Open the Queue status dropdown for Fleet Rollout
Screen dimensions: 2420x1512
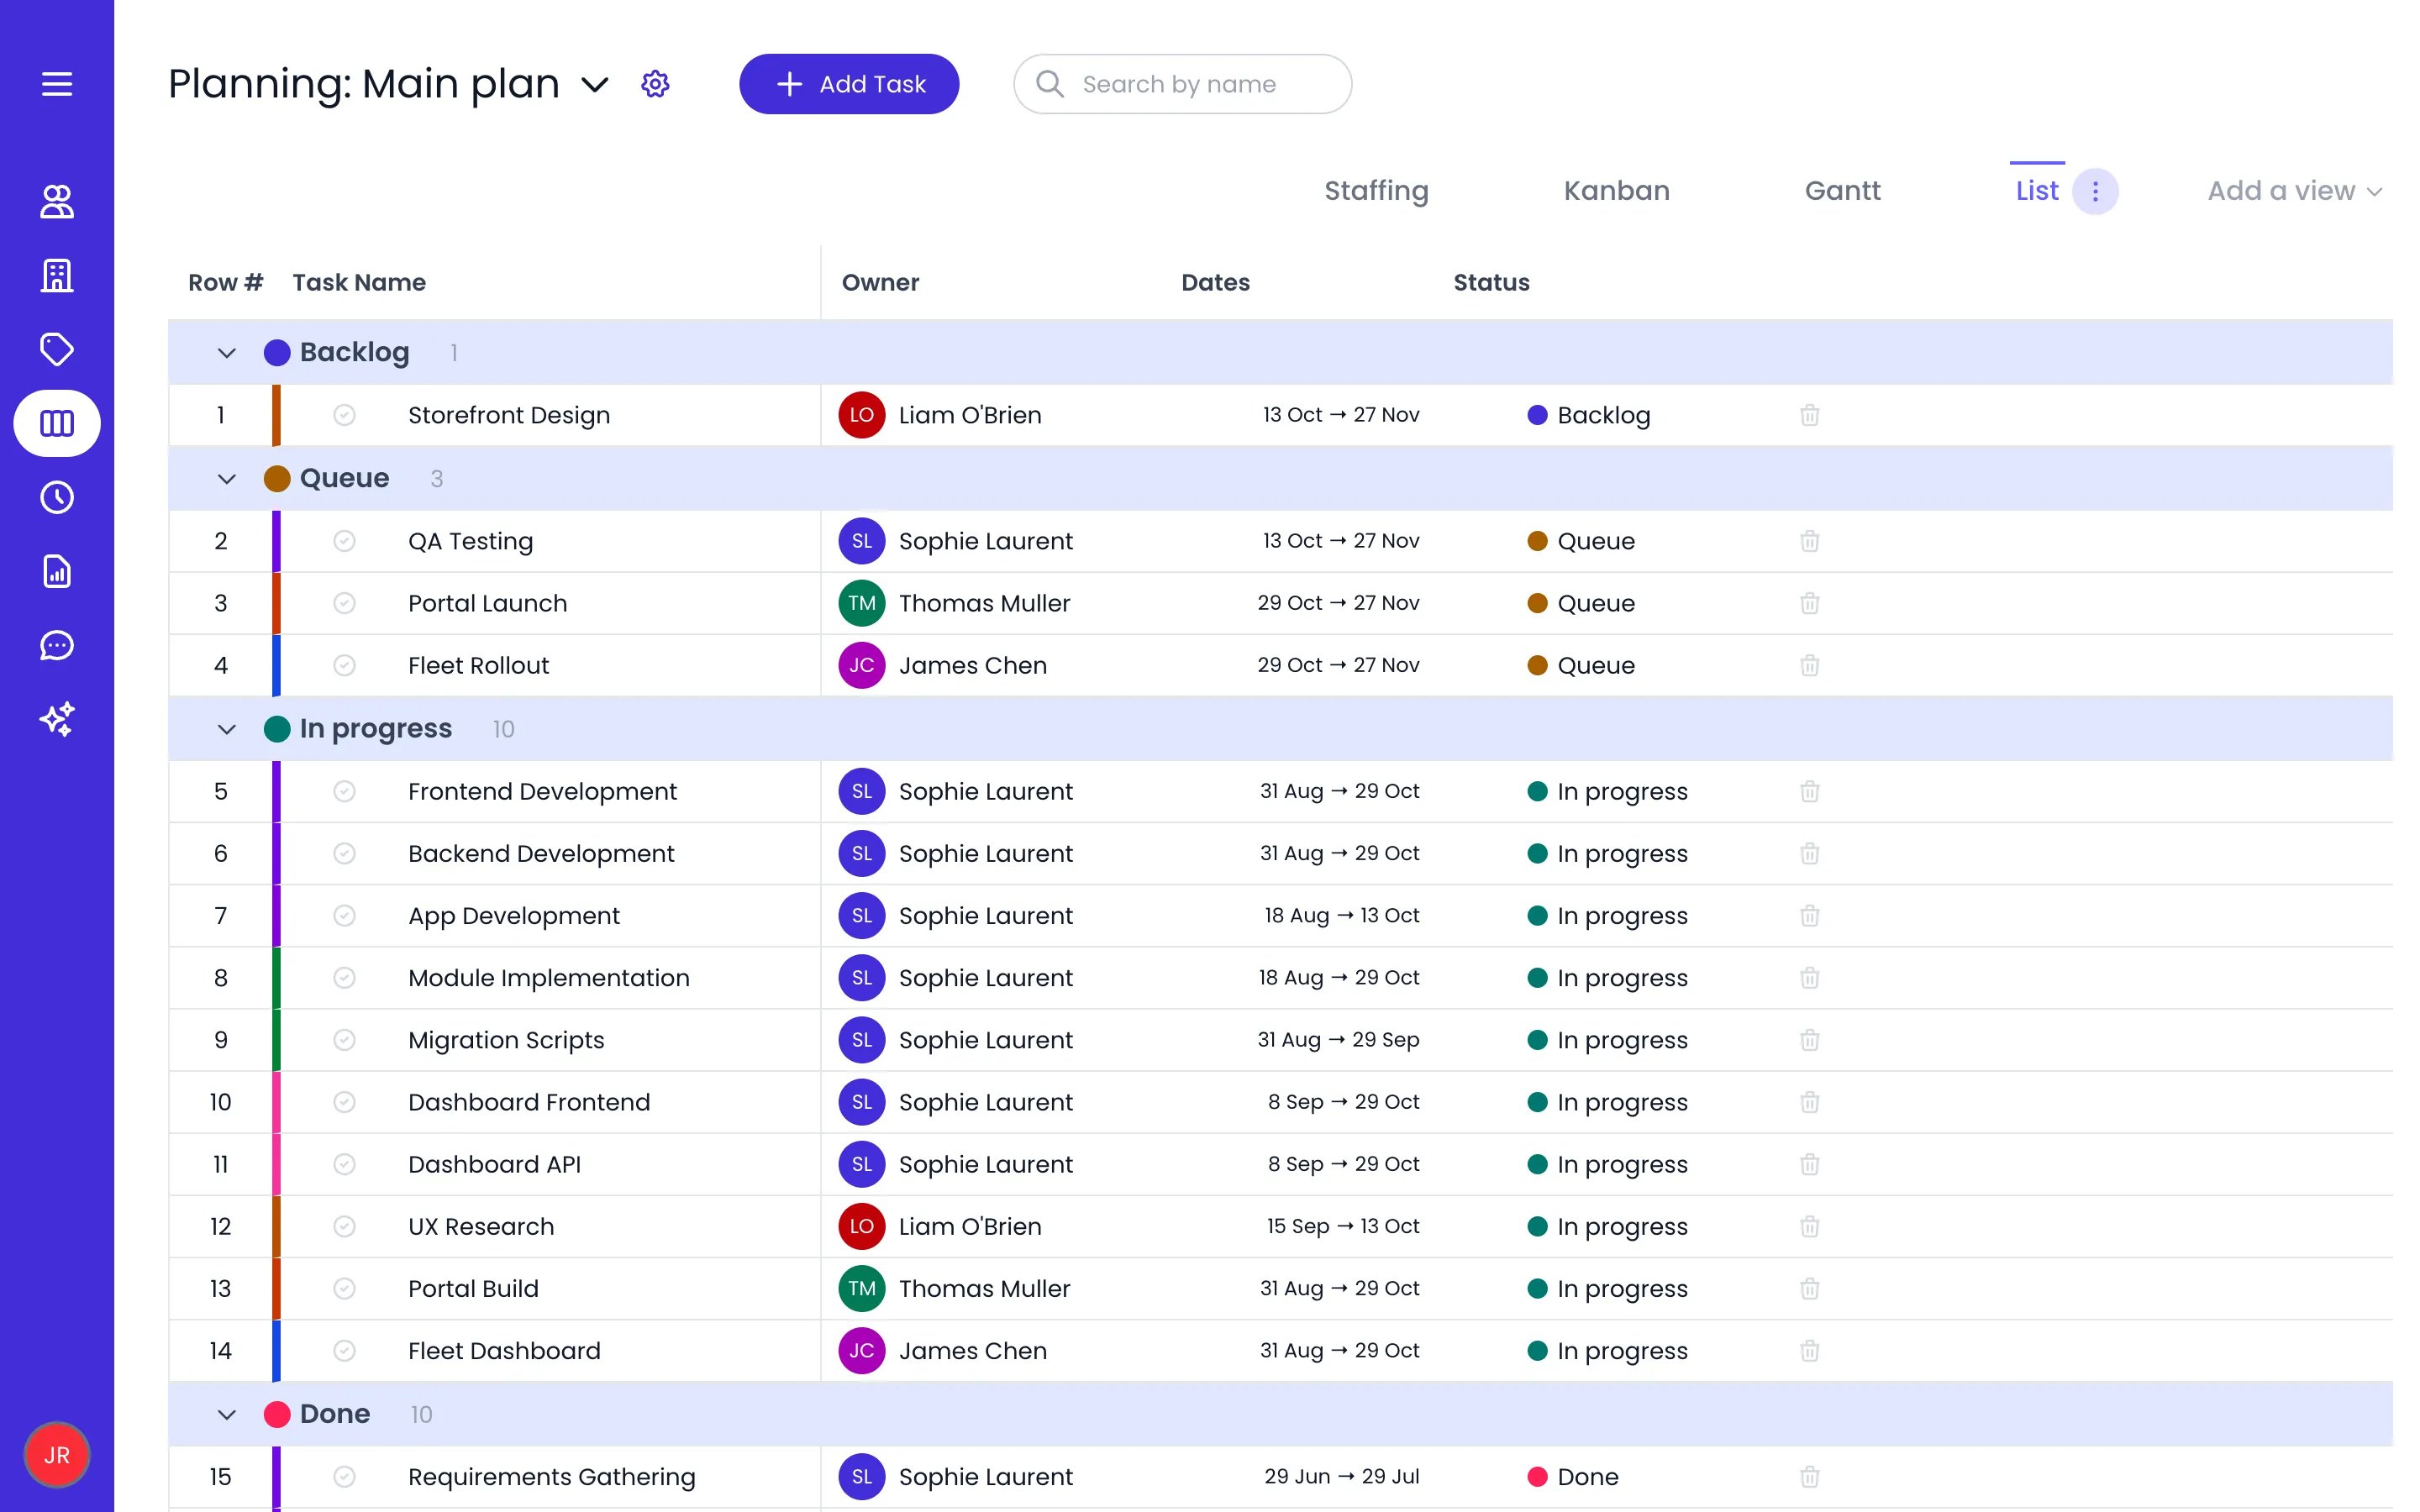point(1582,665)
